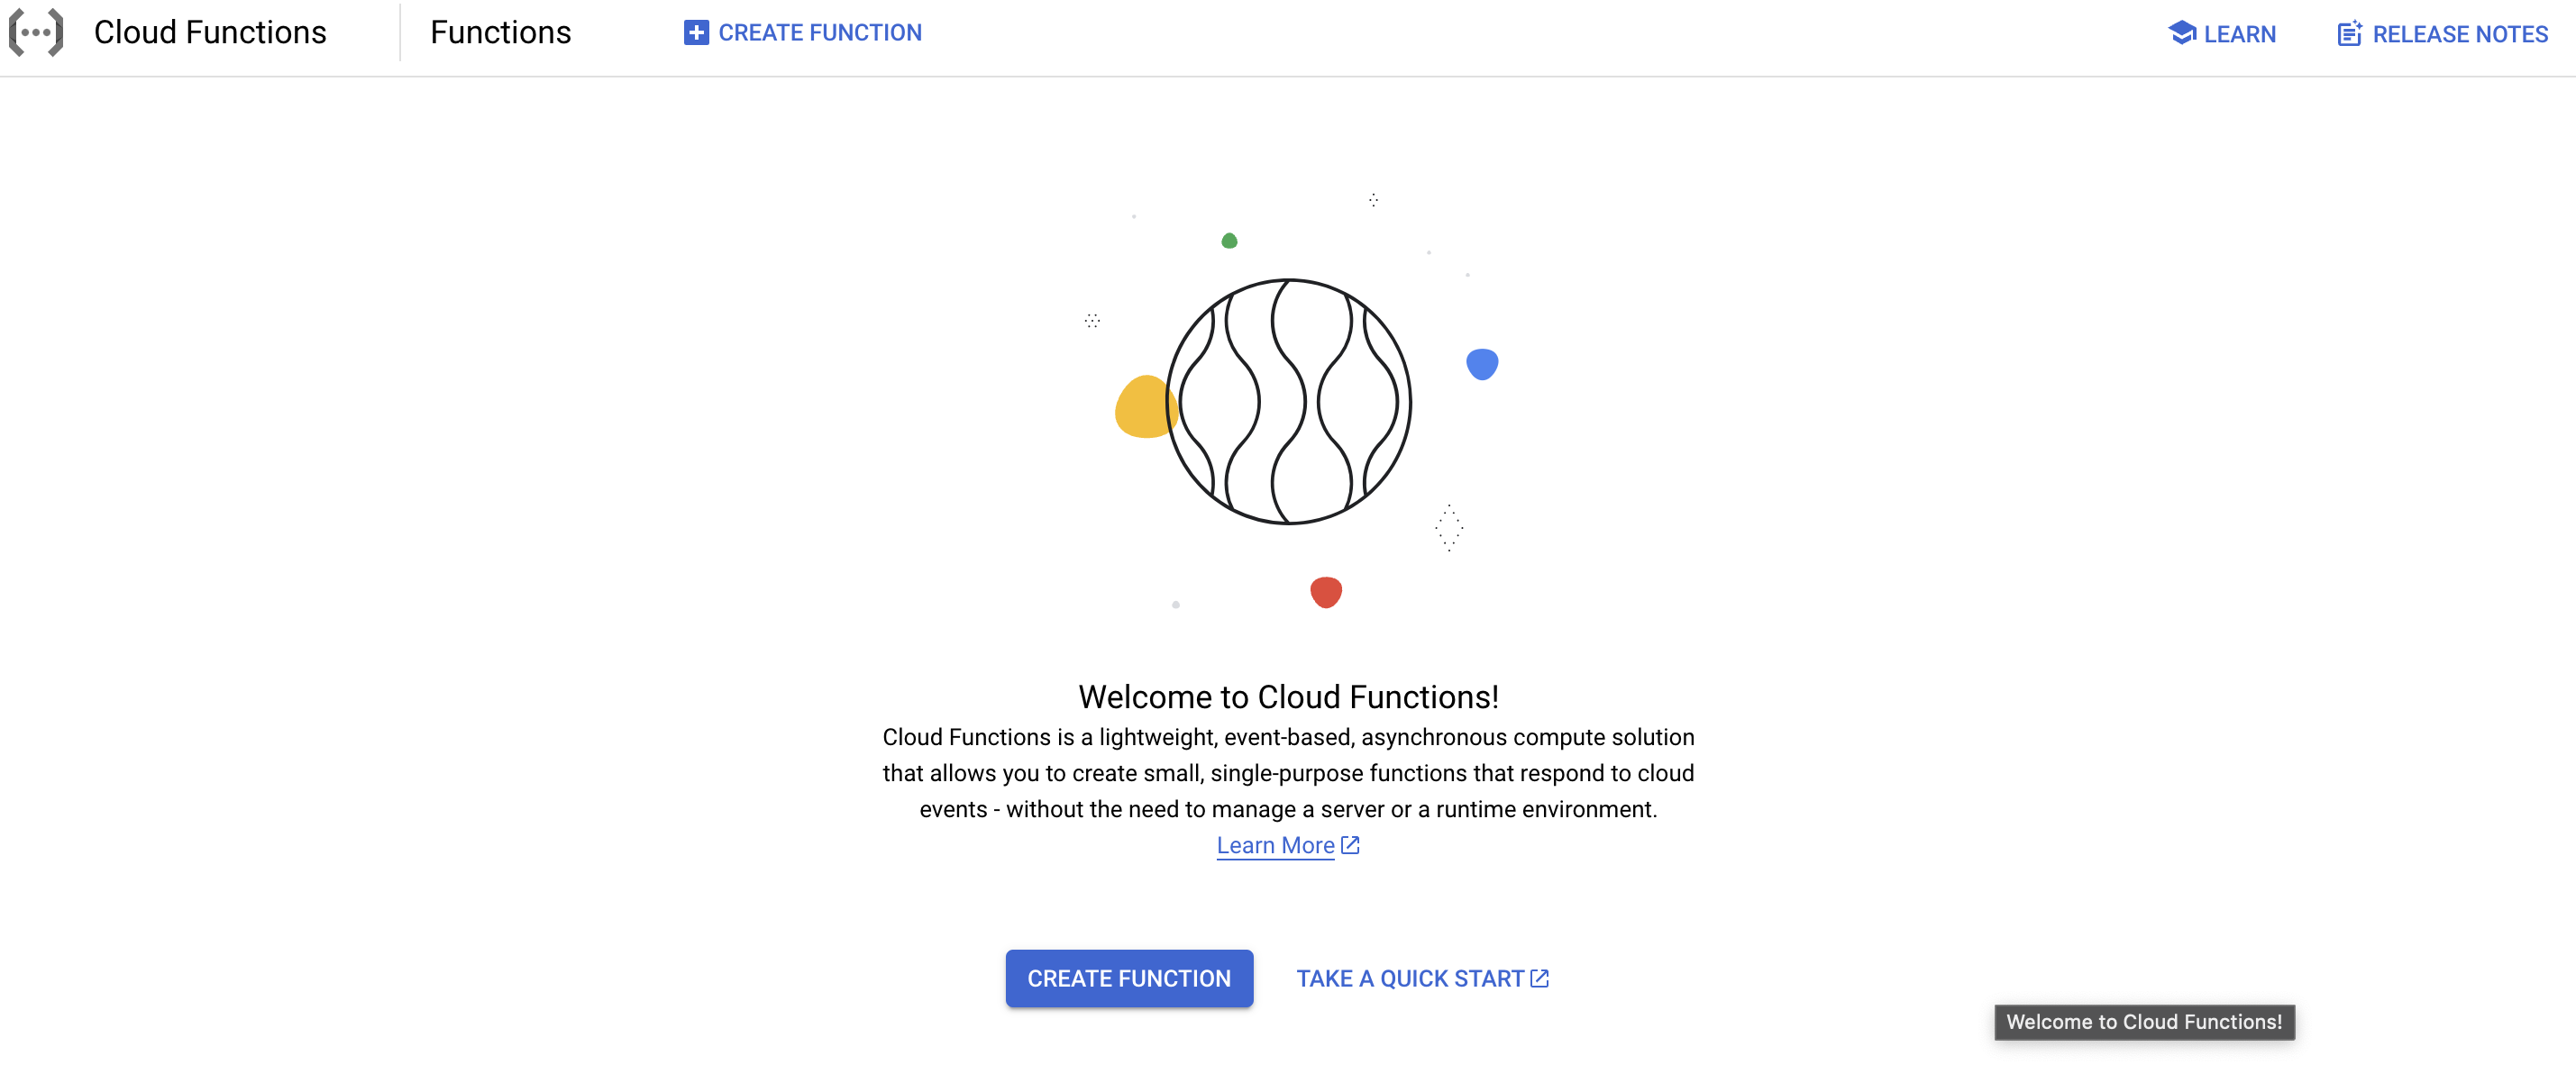2576x1074 pixels.
Task: Click the external link icon beside Learn More
Action: point(1350,845)
